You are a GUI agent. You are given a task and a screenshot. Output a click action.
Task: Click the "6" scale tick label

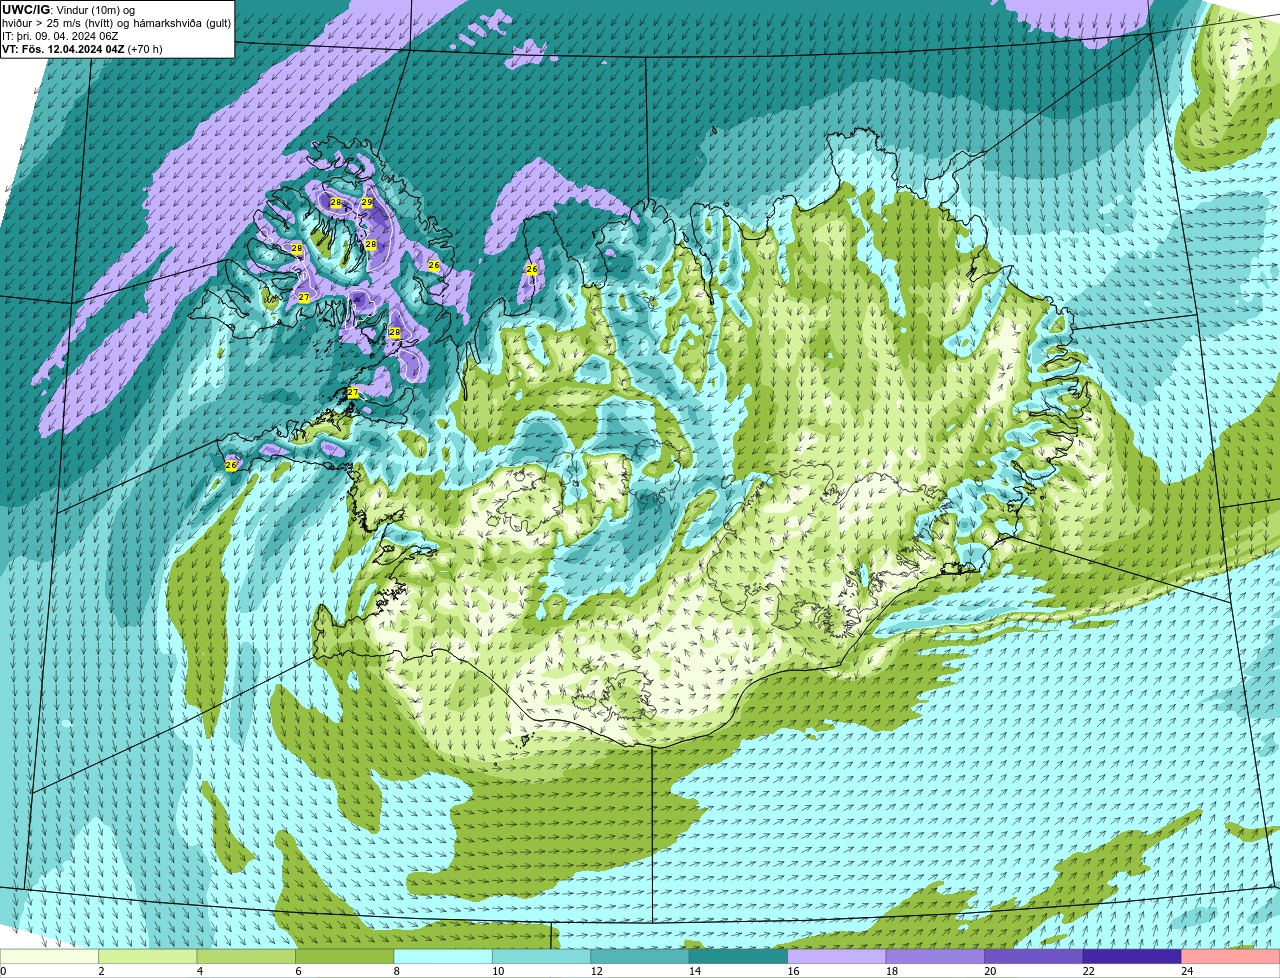tap(298, 971)
